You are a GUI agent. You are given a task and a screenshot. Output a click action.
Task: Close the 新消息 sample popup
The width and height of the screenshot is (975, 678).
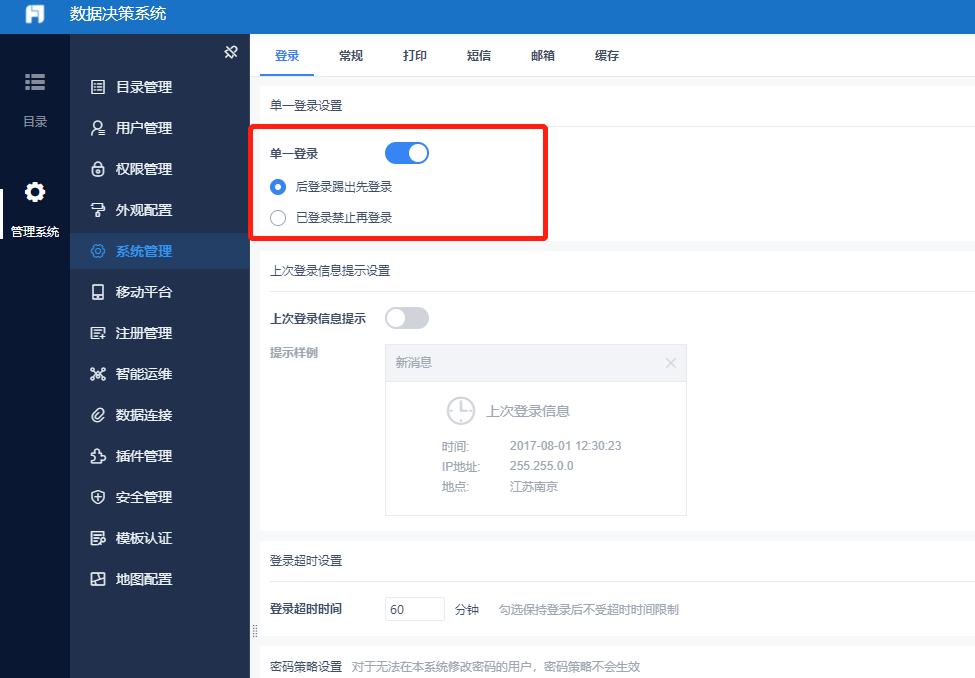(x=670, y=363)
